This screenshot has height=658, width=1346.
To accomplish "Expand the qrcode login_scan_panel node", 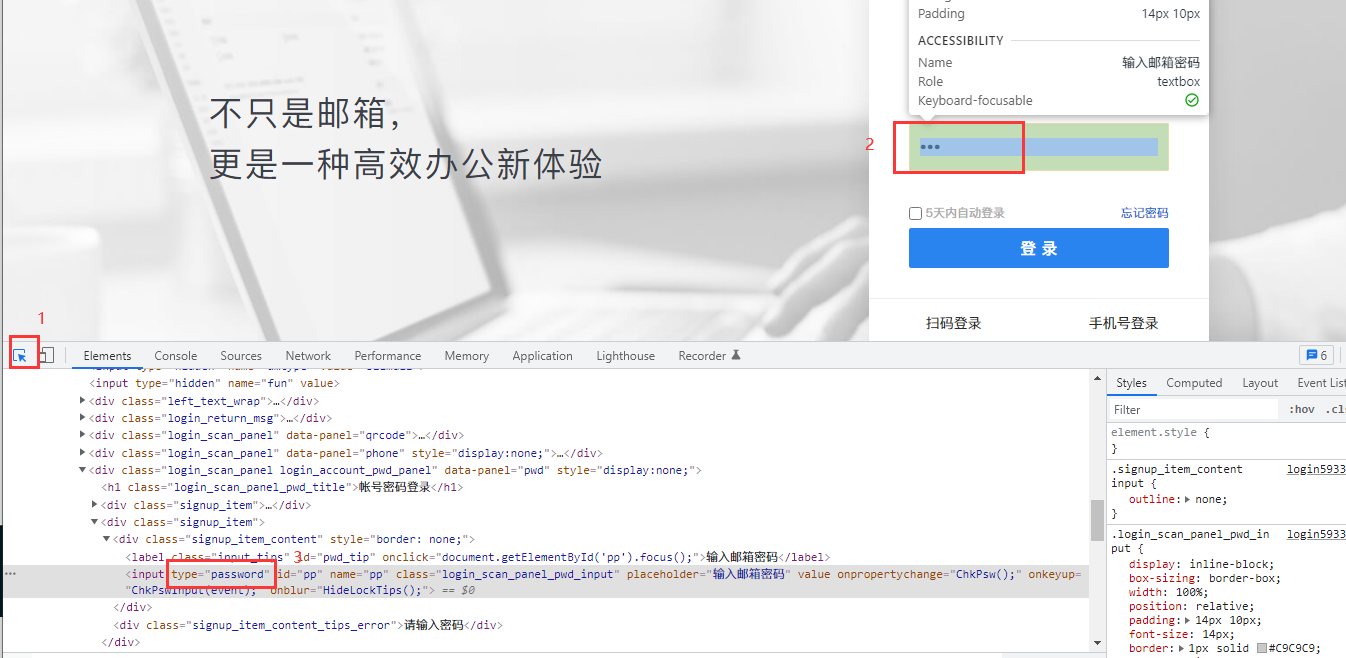I will (83, 435).
